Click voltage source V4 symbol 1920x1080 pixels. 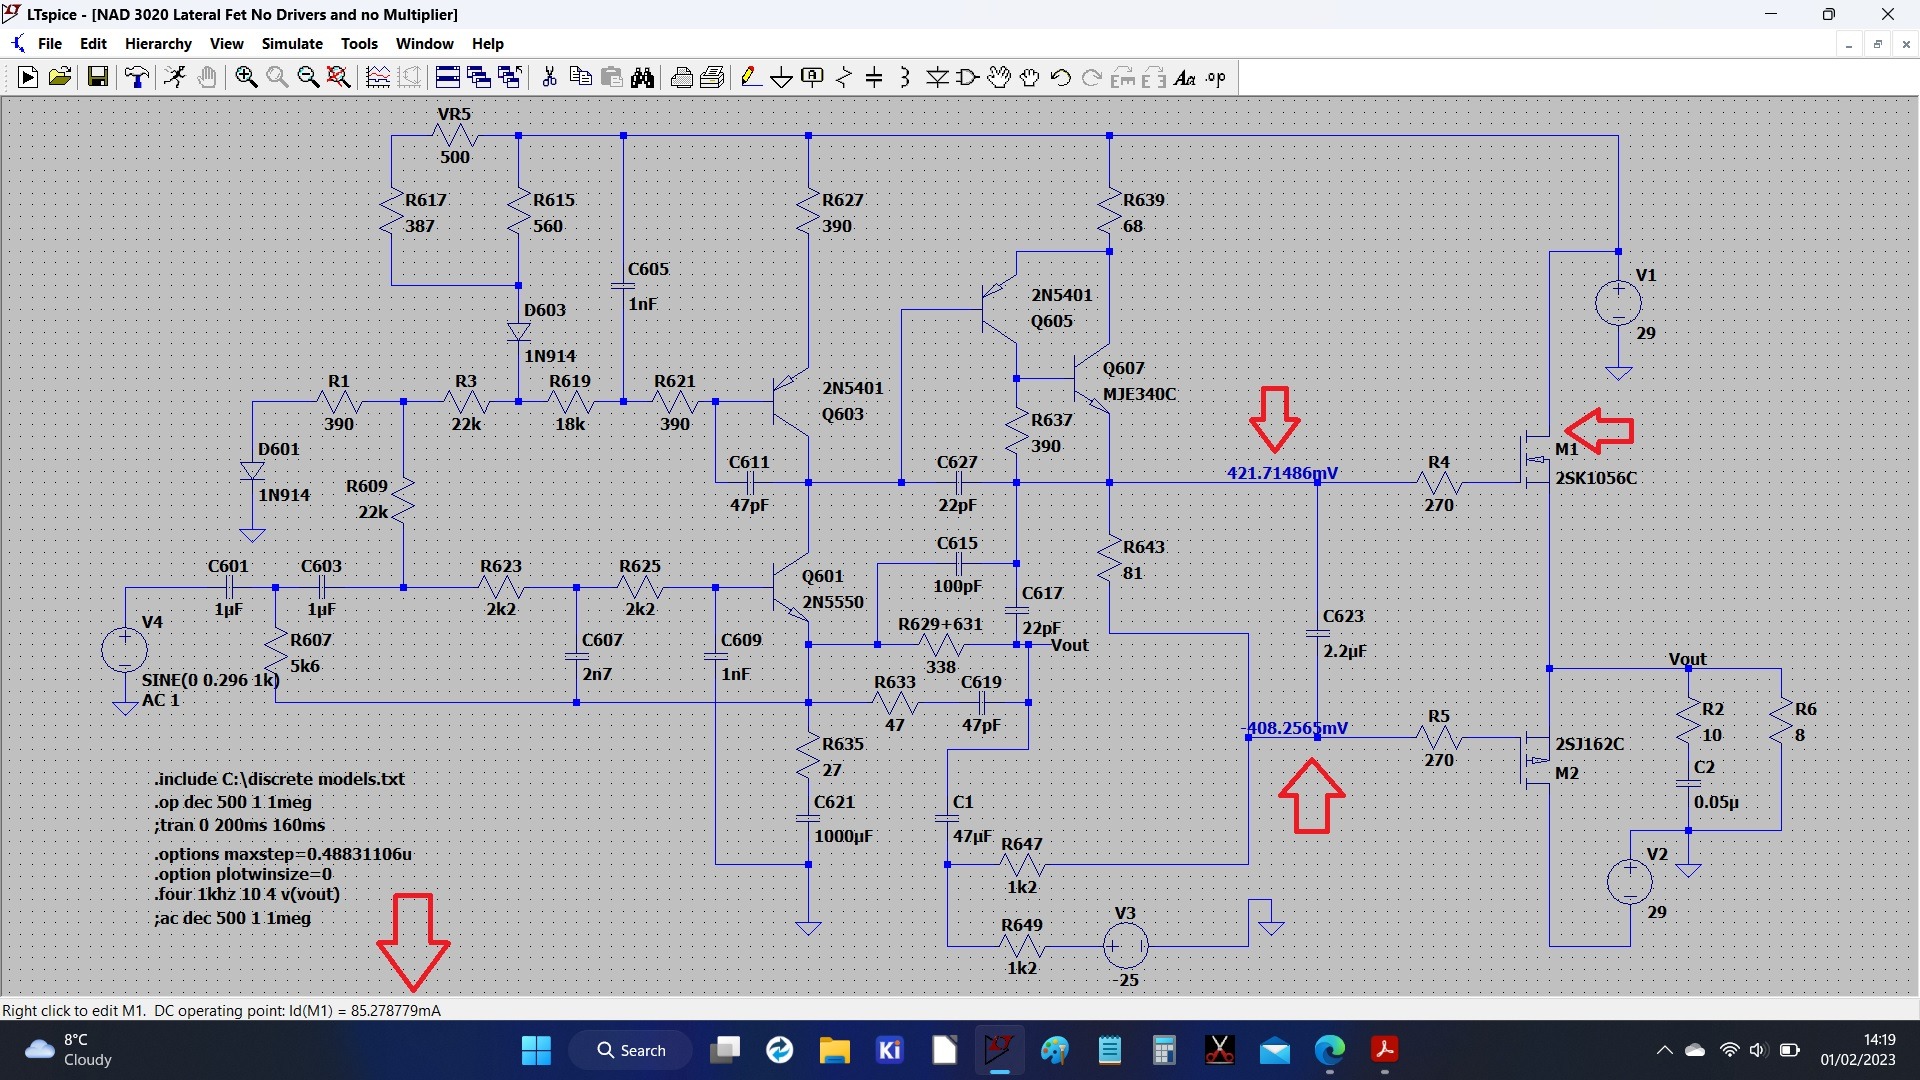point(125,650)
